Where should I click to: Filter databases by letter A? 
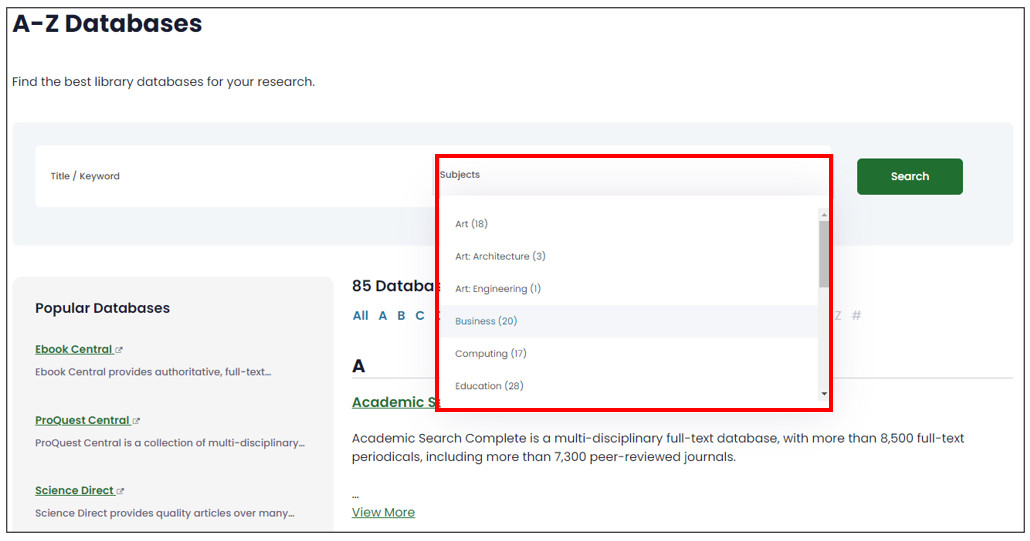click(x=382, y=316)
